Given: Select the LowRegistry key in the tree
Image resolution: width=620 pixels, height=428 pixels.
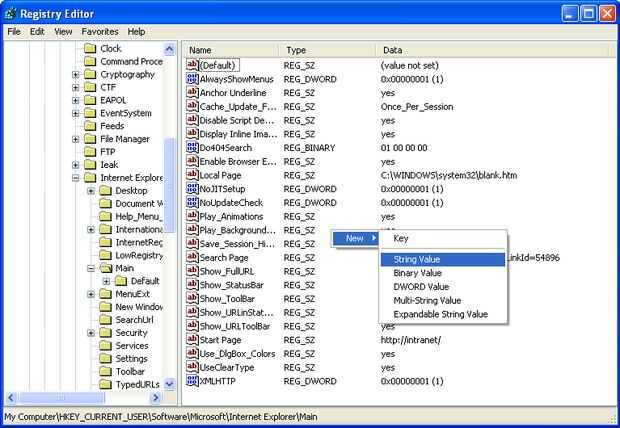Looking at the screenshot, I should (139, 256).
